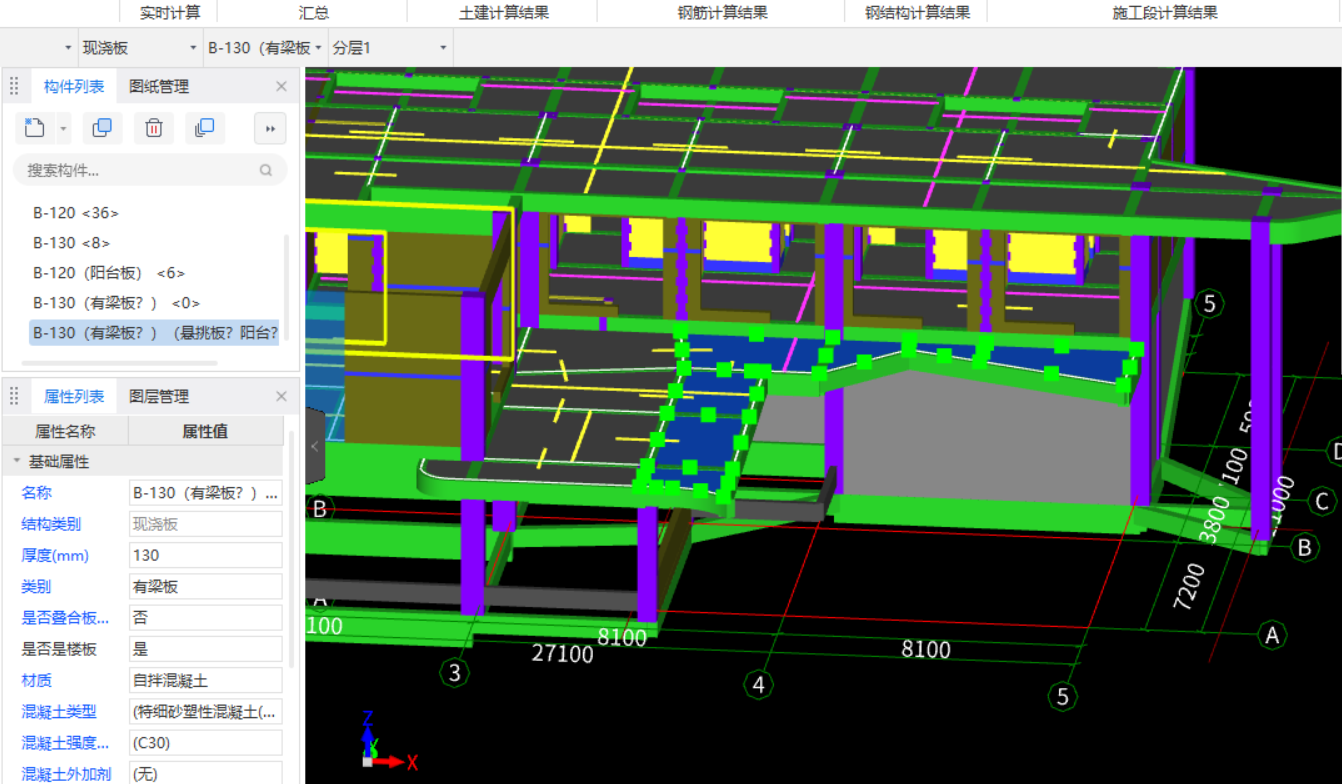Viewport: 1342px width, 784px height.
Task: Click the 混凝土类型 property label
Action: pyautogui.click(x=59, y=712)
